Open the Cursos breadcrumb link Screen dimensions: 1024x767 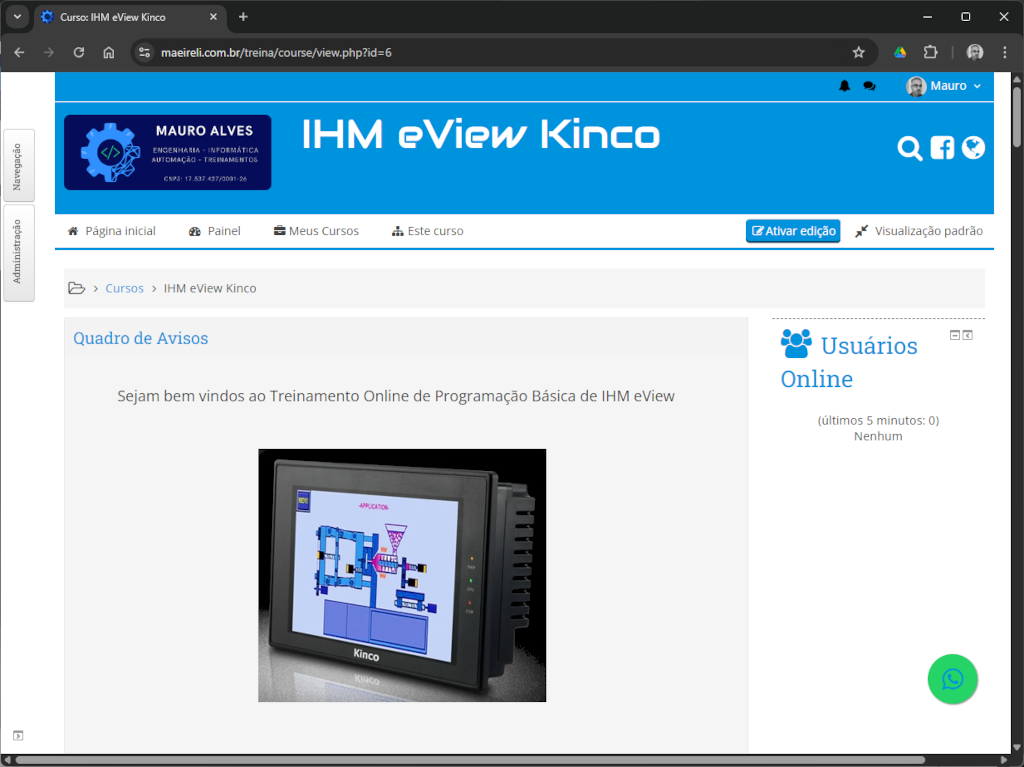pos(125,288)
